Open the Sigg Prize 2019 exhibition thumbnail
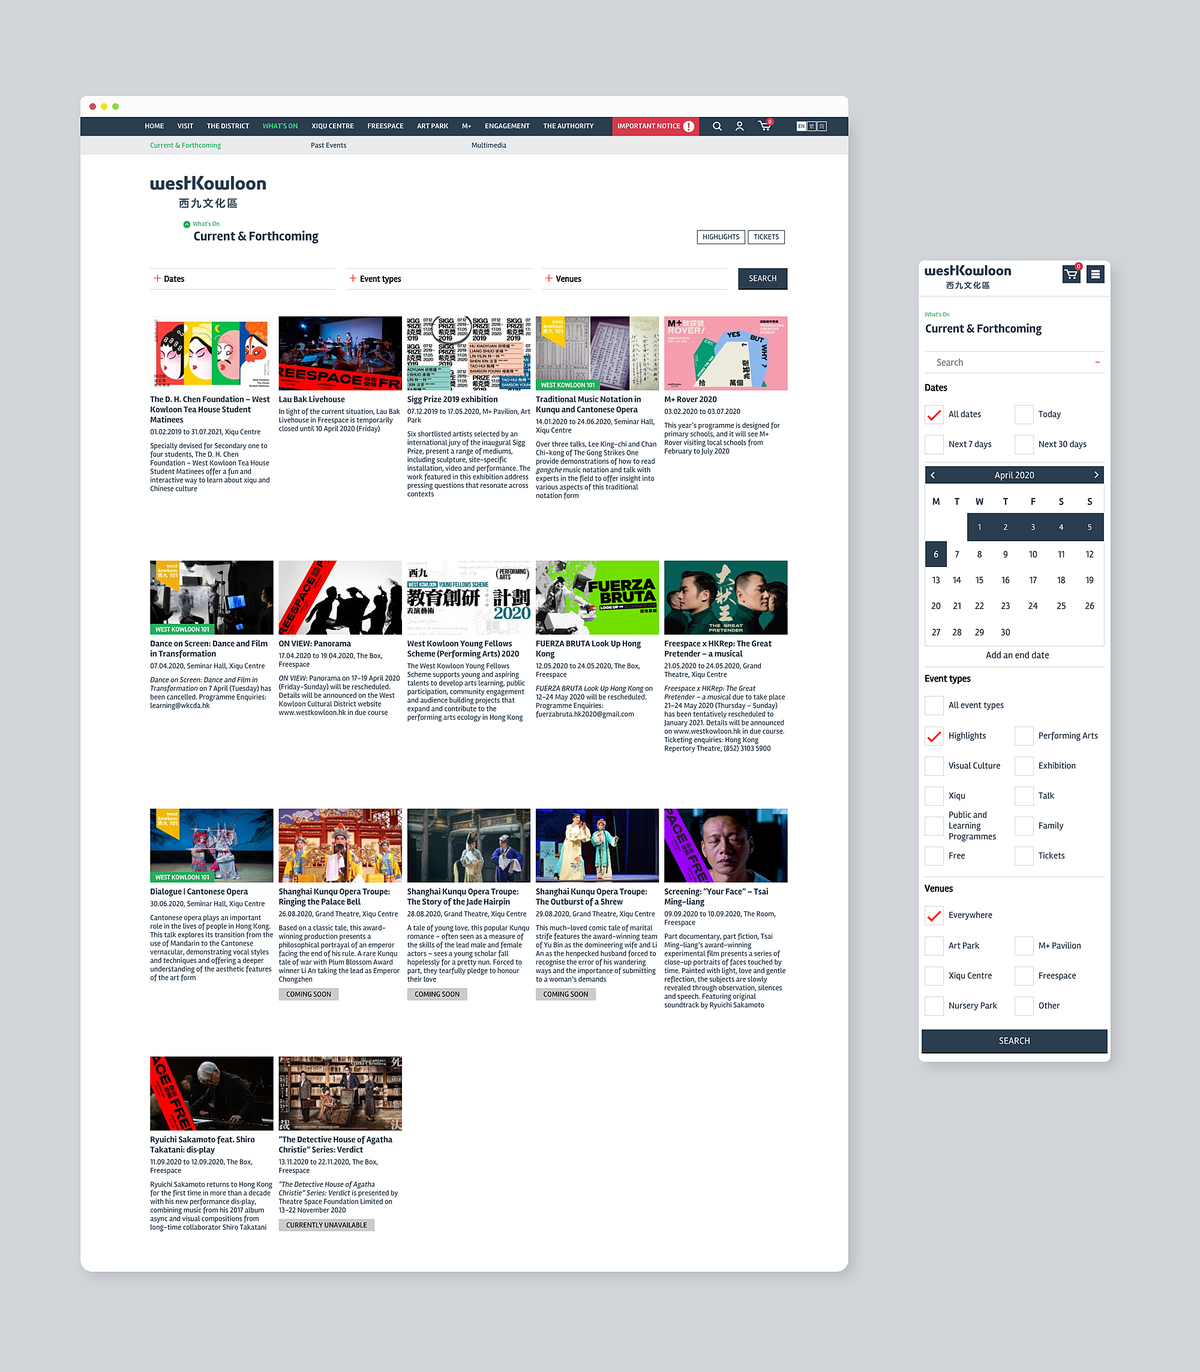 469,353
